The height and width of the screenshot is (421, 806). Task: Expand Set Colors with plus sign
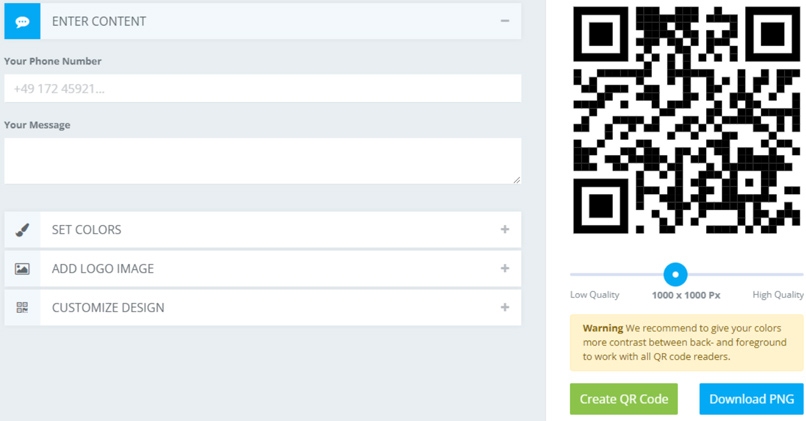[x=505, y=229]
